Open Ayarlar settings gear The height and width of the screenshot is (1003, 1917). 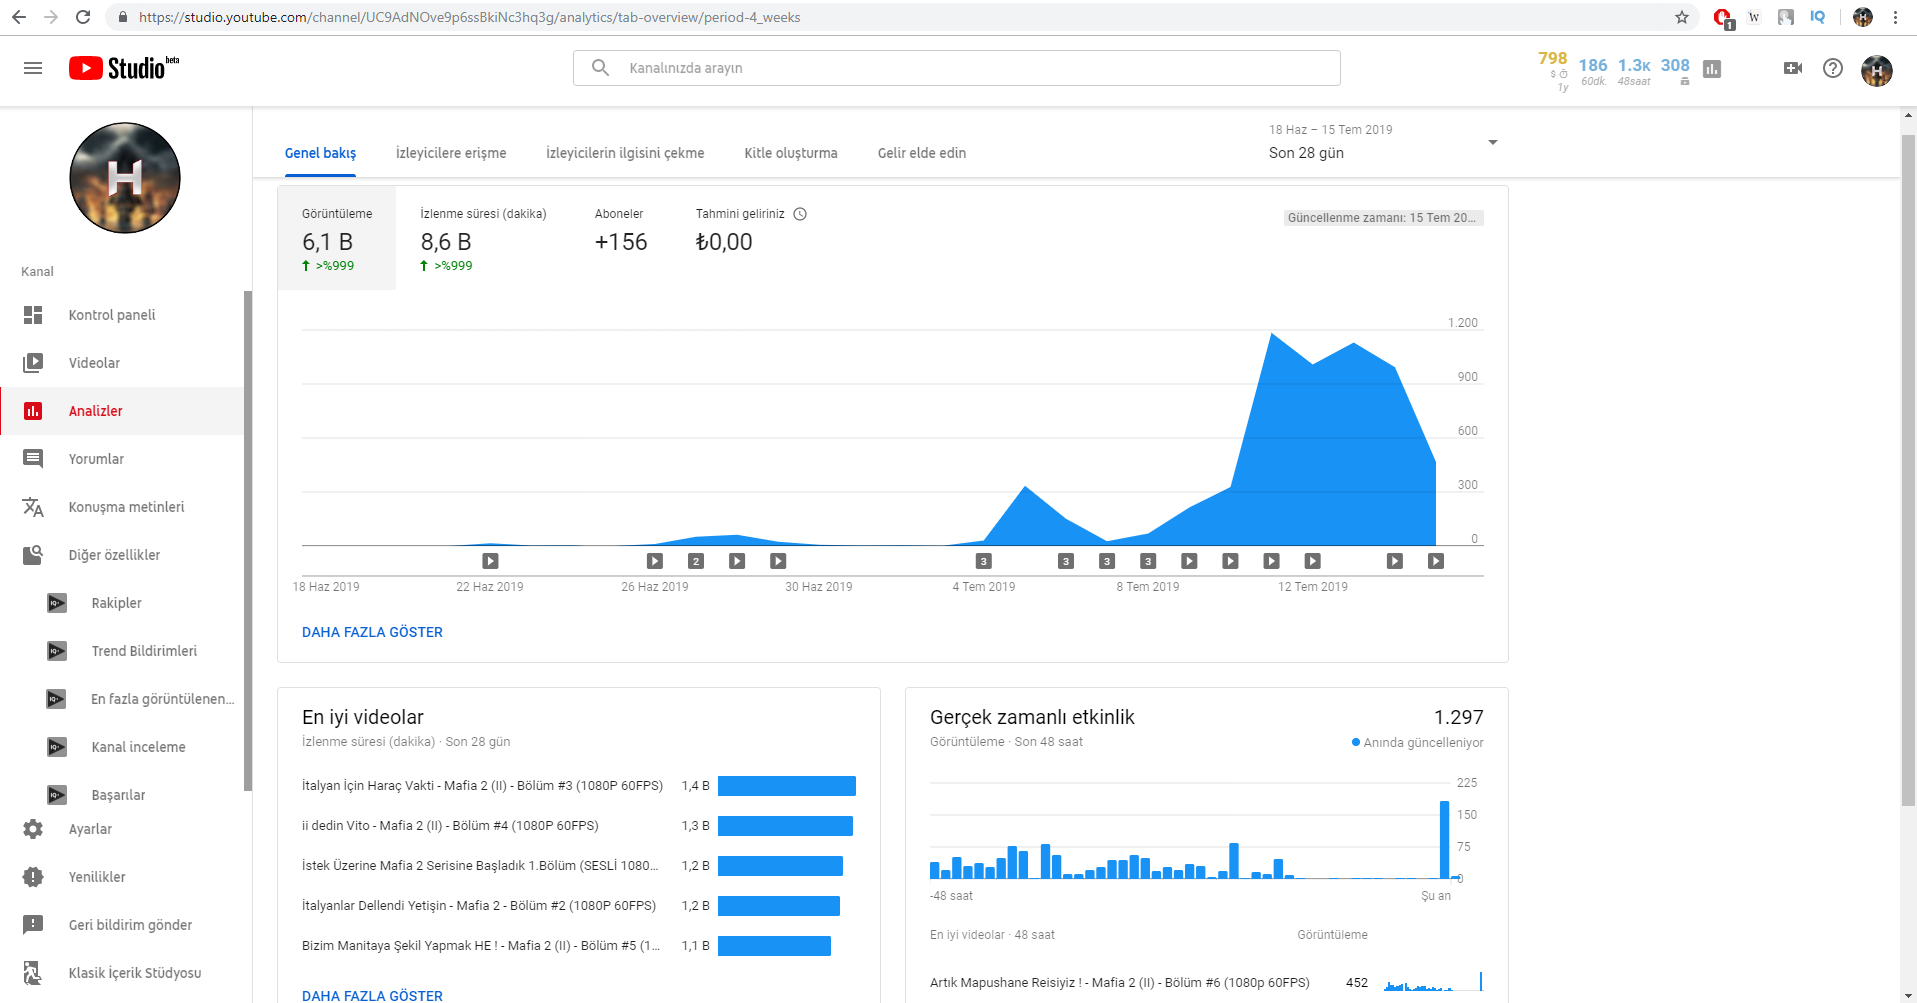click(33, 829)
